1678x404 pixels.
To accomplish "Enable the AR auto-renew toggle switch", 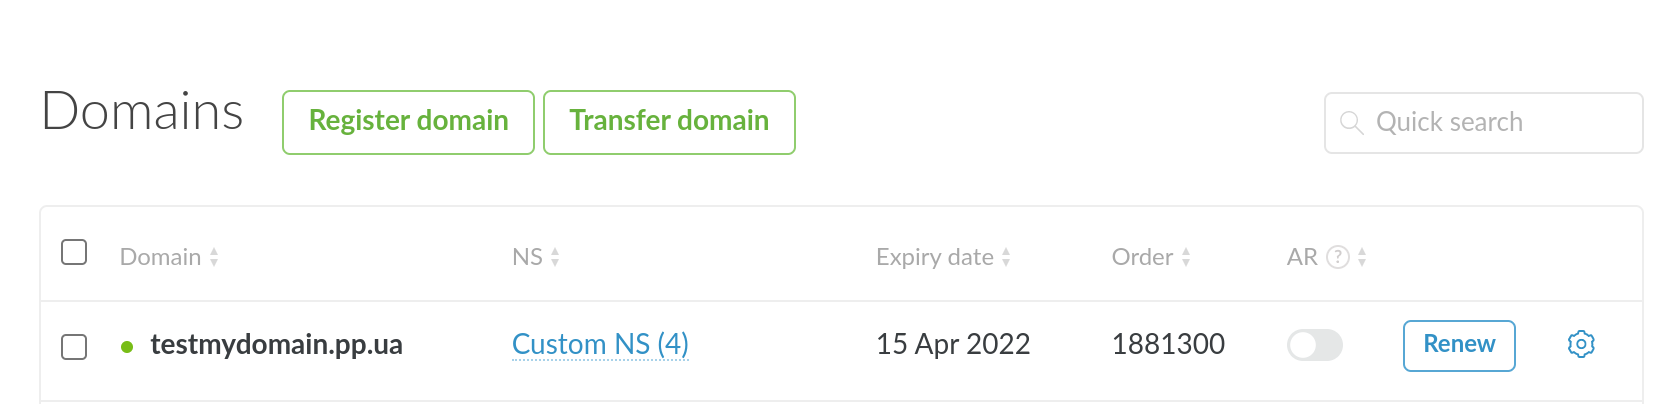I will (x=1314, y=345).
